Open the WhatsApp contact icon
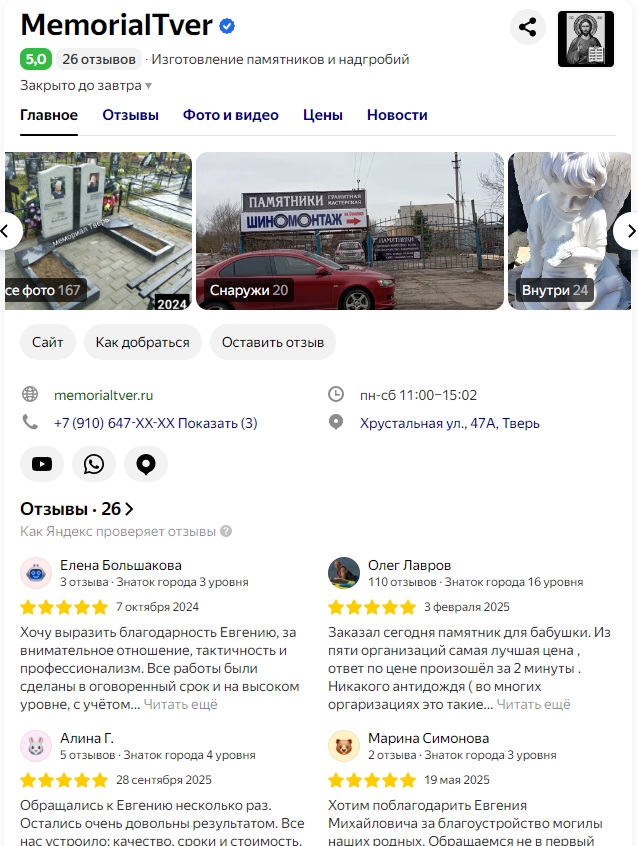Screen dimensions: 638x846 94,464
